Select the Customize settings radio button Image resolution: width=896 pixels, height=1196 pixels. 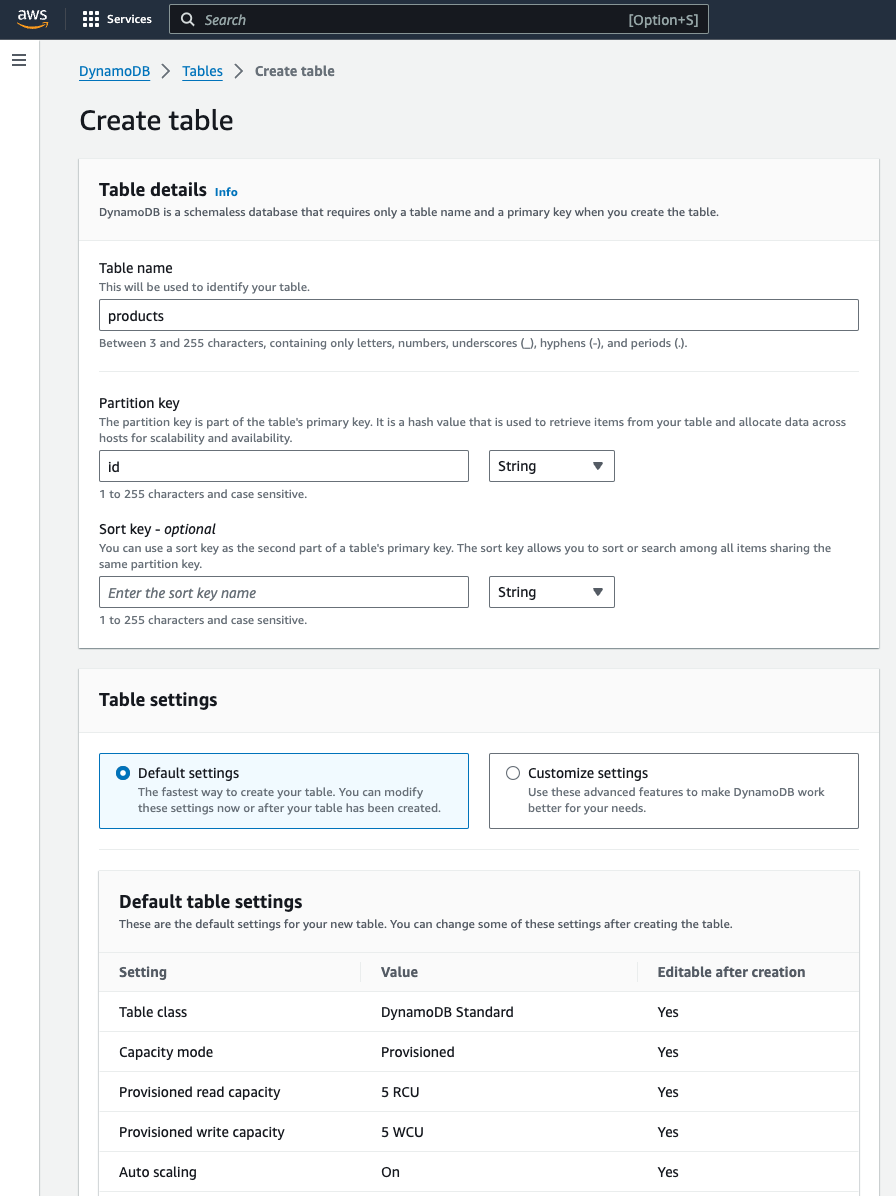tap(513, 772)
